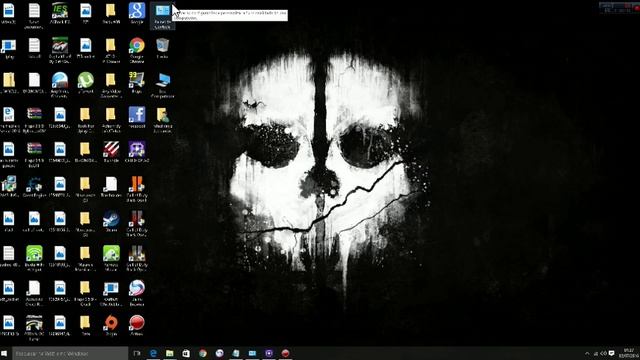Image resolution: width=640 pixels, height=360 pixels.
Task: Open the Windows Store taskbar icon
Action: click(x=186, y=353)
